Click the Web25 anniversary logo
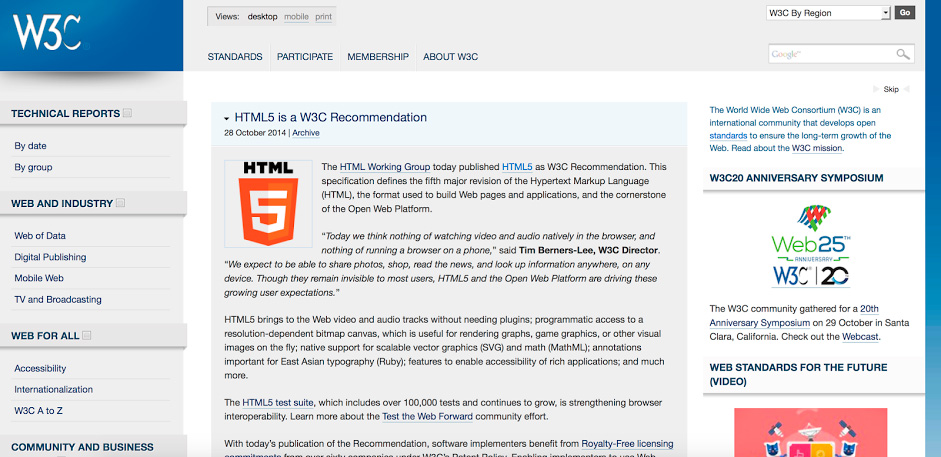Image resolution: width=941 pixels, height=457 pixels. pos(810,246)
